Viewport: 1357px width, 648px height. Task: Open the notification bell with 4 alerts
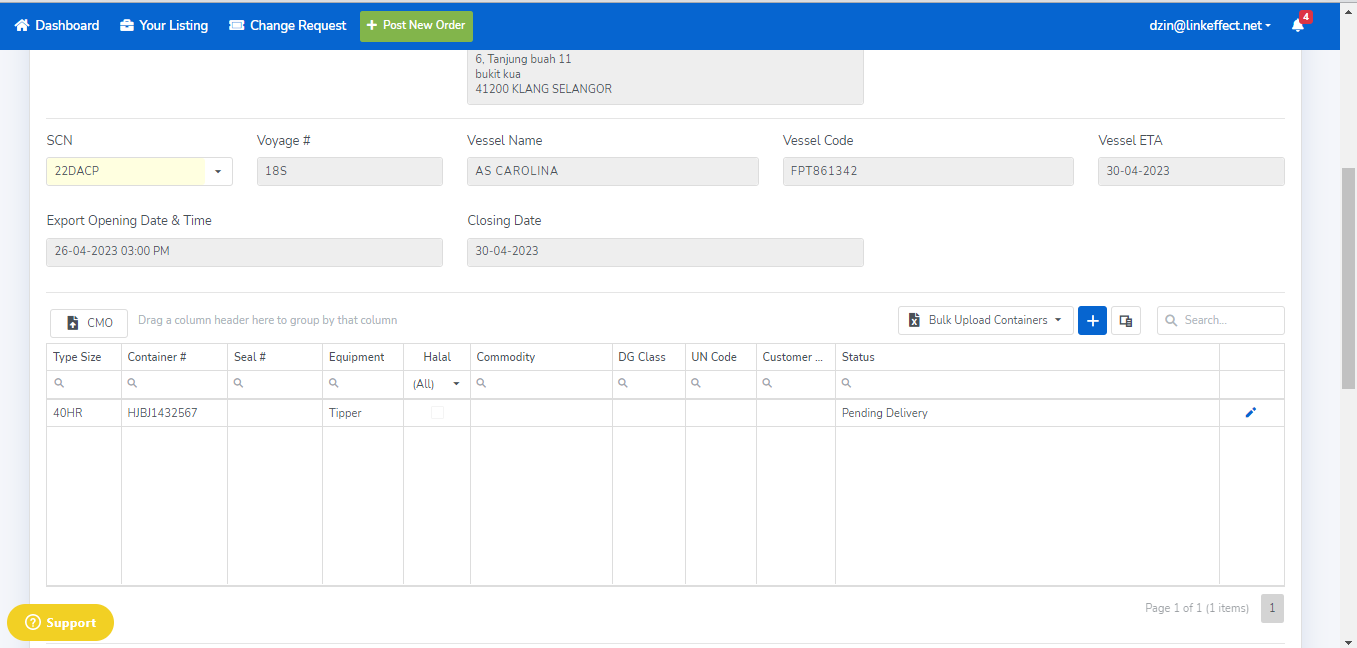(1298, 26)
